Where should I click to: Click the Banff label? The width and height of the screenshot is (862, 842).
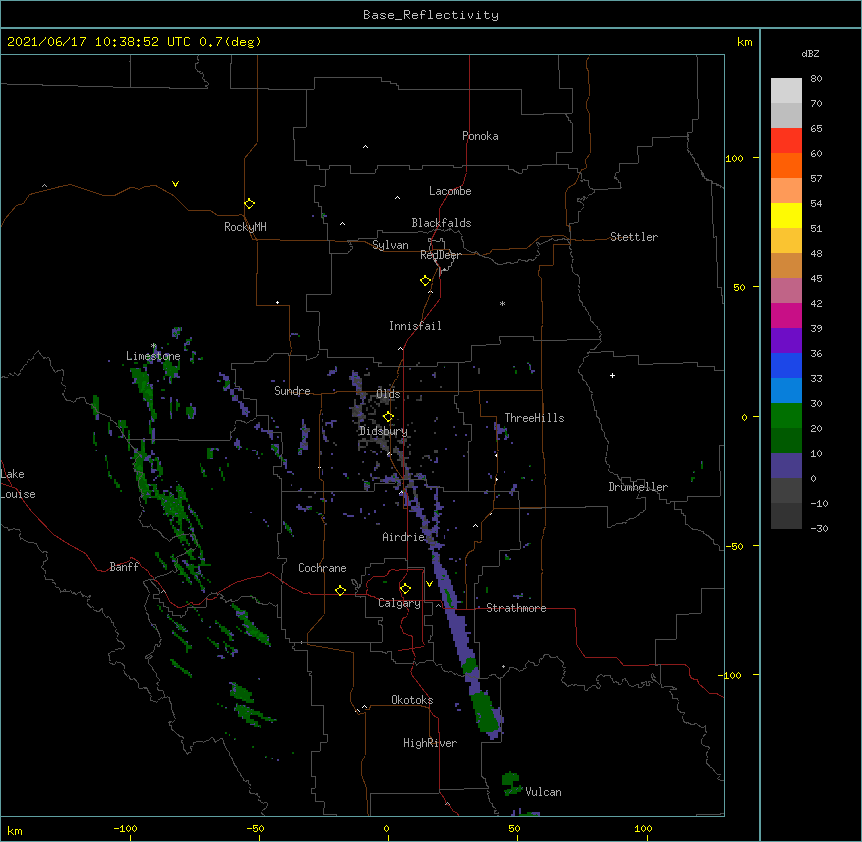(124, 567)
